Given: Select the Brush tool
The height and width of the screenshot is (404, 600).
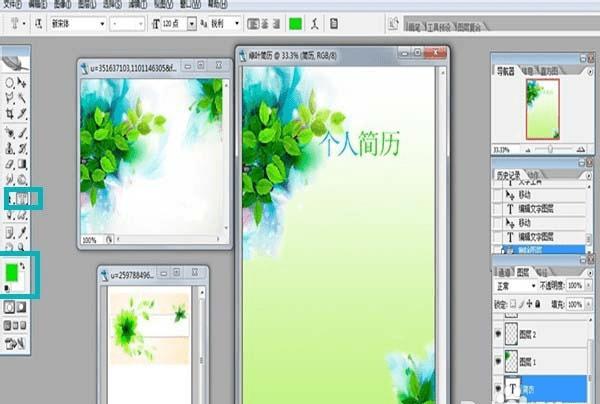Looking at the screenshot, I should pyautogui.click(x=22, y=133).
